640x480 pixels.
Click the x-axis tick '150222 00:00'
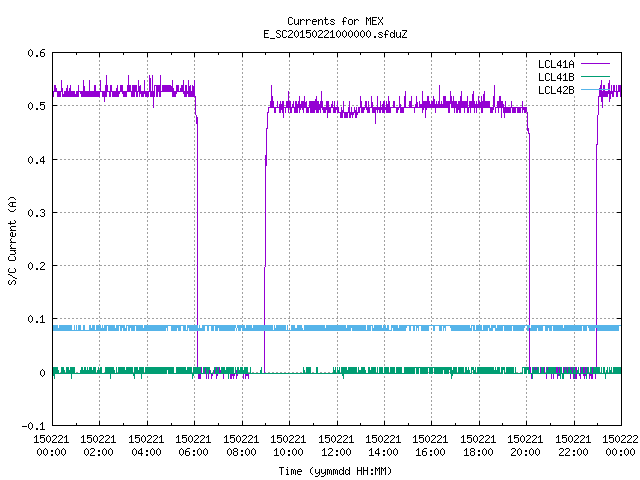620,446
